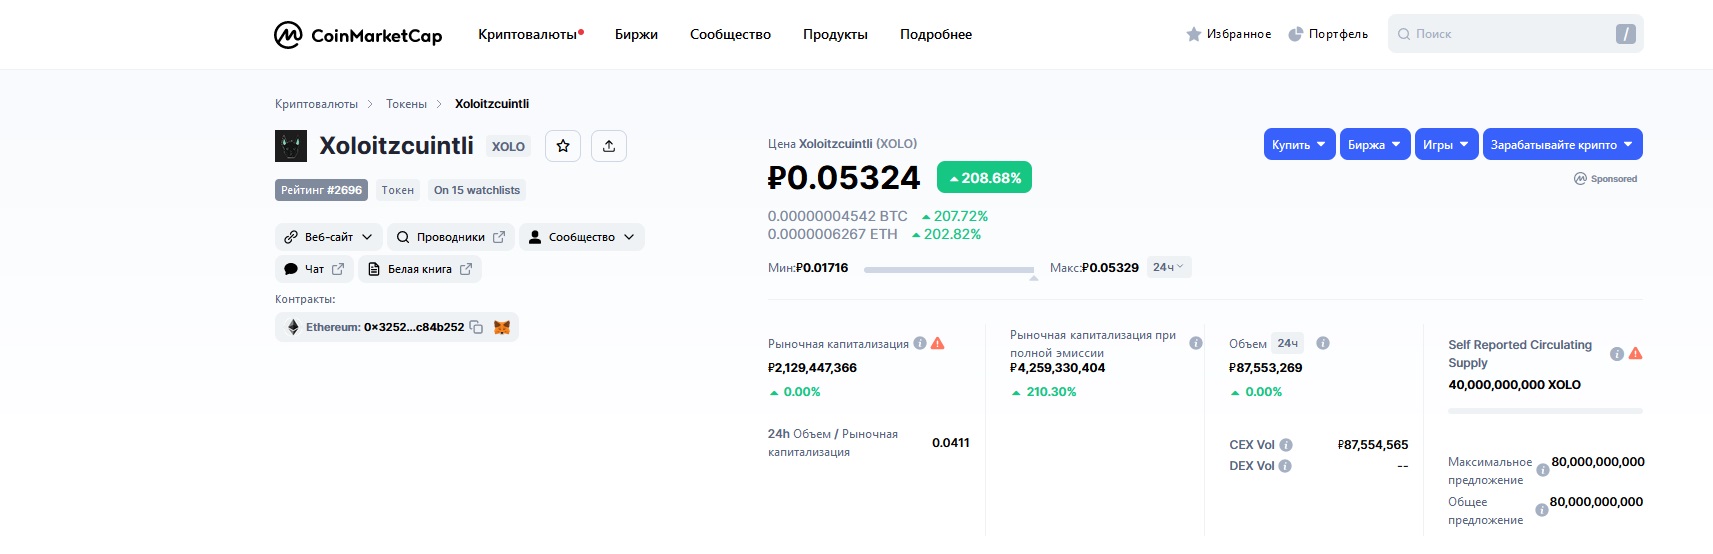Open total supply info icon
1713x554 pixels.
point(1542,510)
